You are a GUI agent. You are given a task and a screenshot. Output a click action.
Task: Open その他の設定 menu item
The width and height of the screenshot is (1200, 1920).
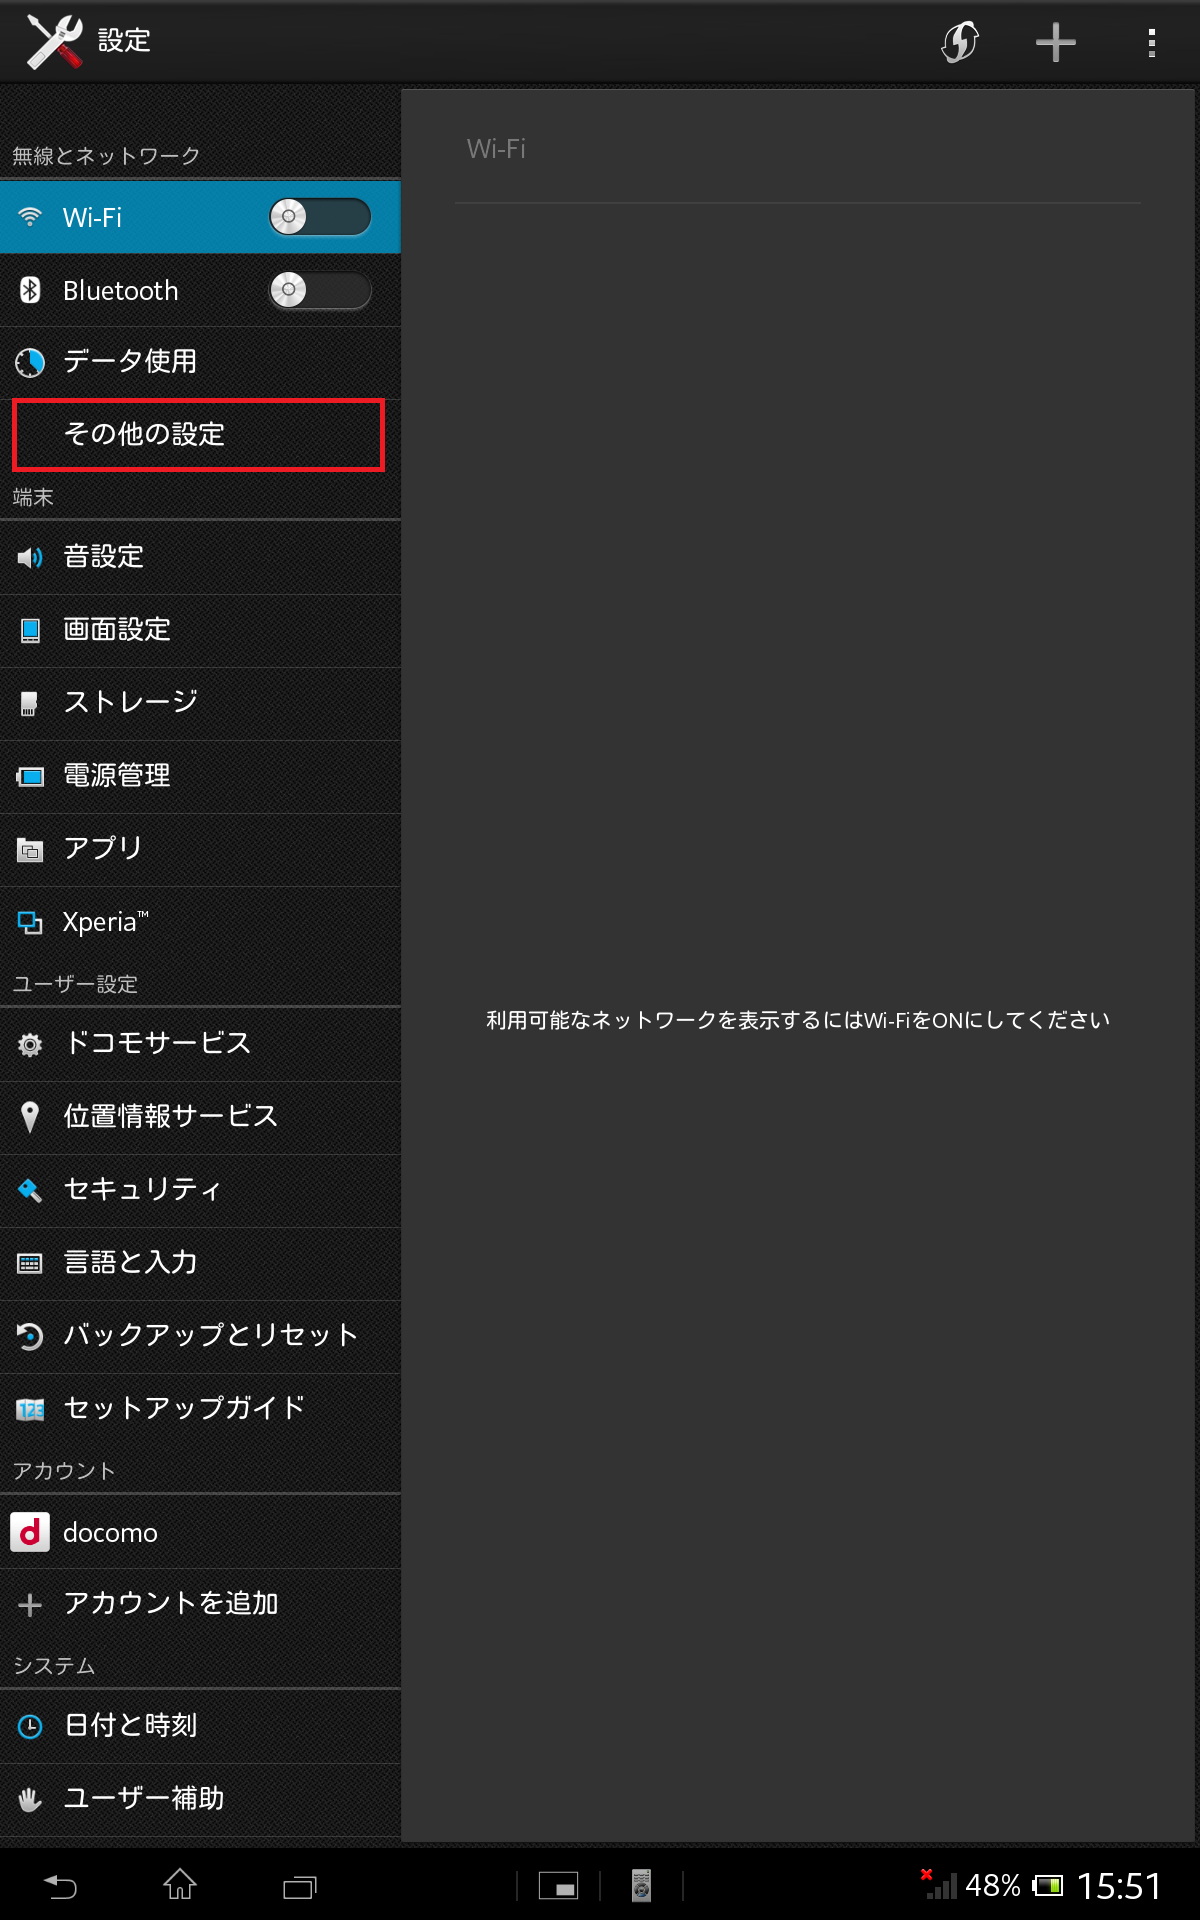(198, 434)
